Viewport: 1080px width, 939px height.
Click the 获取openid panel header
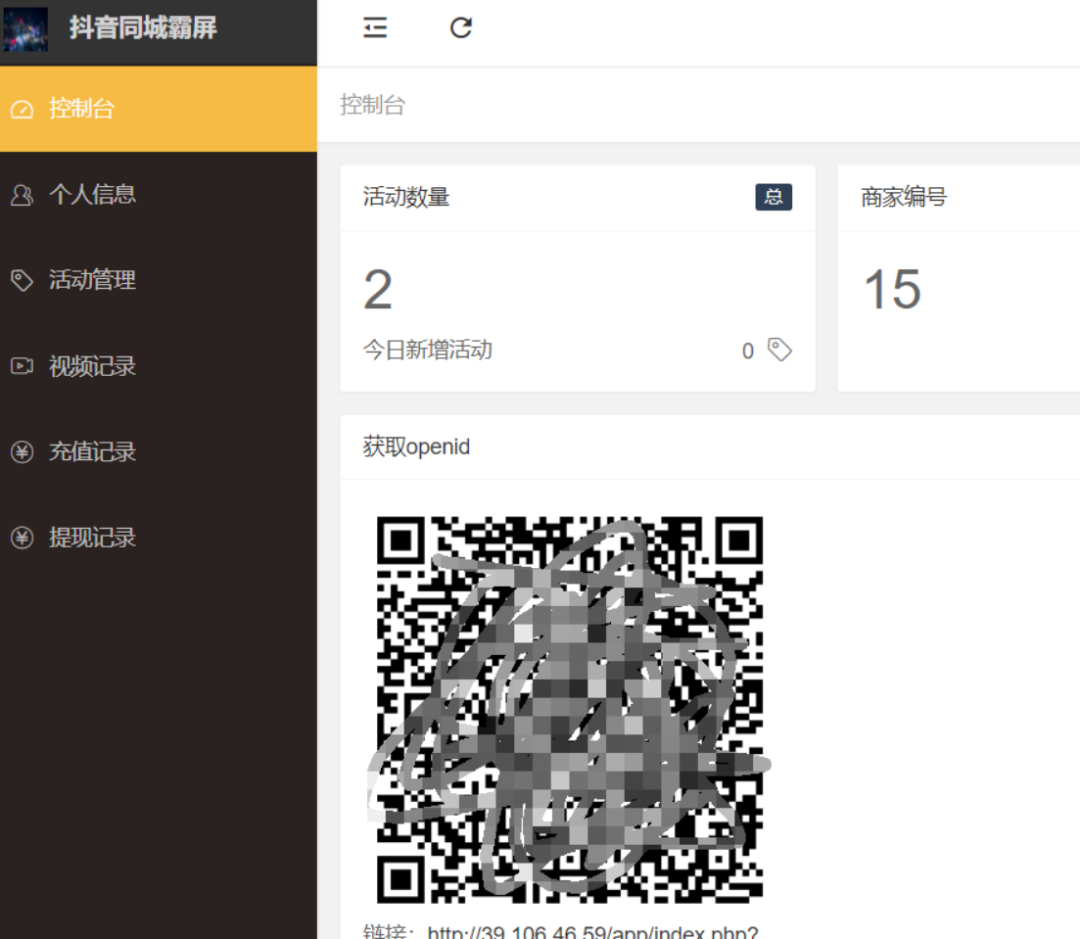point(416,447)
